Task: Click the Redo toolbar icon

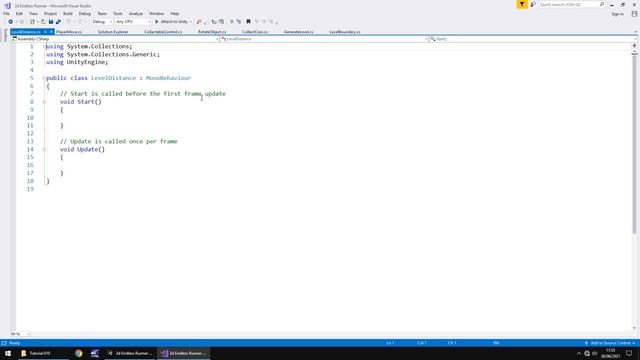Action: point(80,22)
